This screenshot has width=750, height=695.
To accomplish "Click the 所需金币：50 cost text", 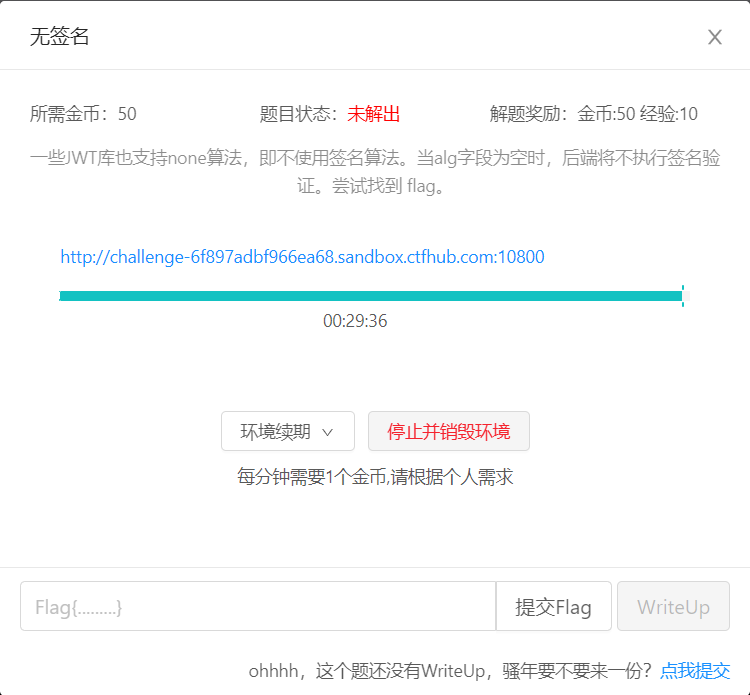I will 83,114.
